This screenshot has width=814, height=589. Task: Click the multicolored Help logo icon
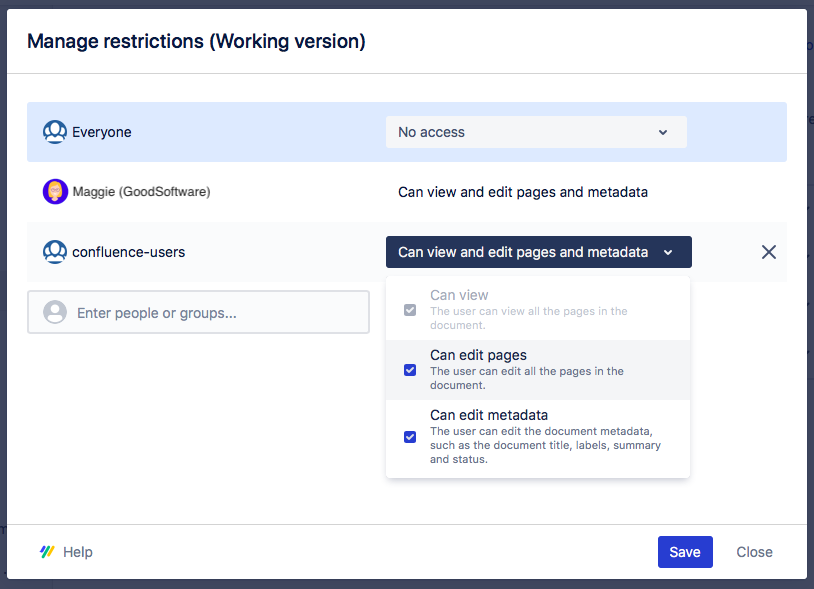tap(46, 551)
